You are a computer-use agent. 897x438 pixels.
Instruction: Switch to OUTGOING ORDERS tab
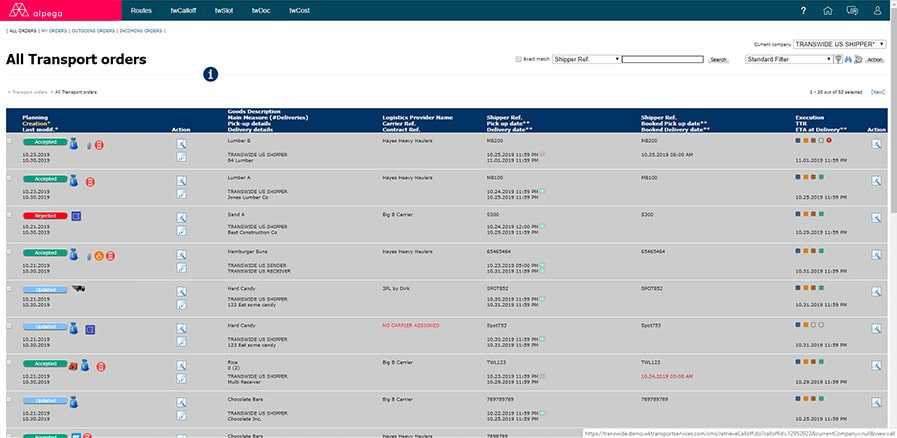click(93, 31)
